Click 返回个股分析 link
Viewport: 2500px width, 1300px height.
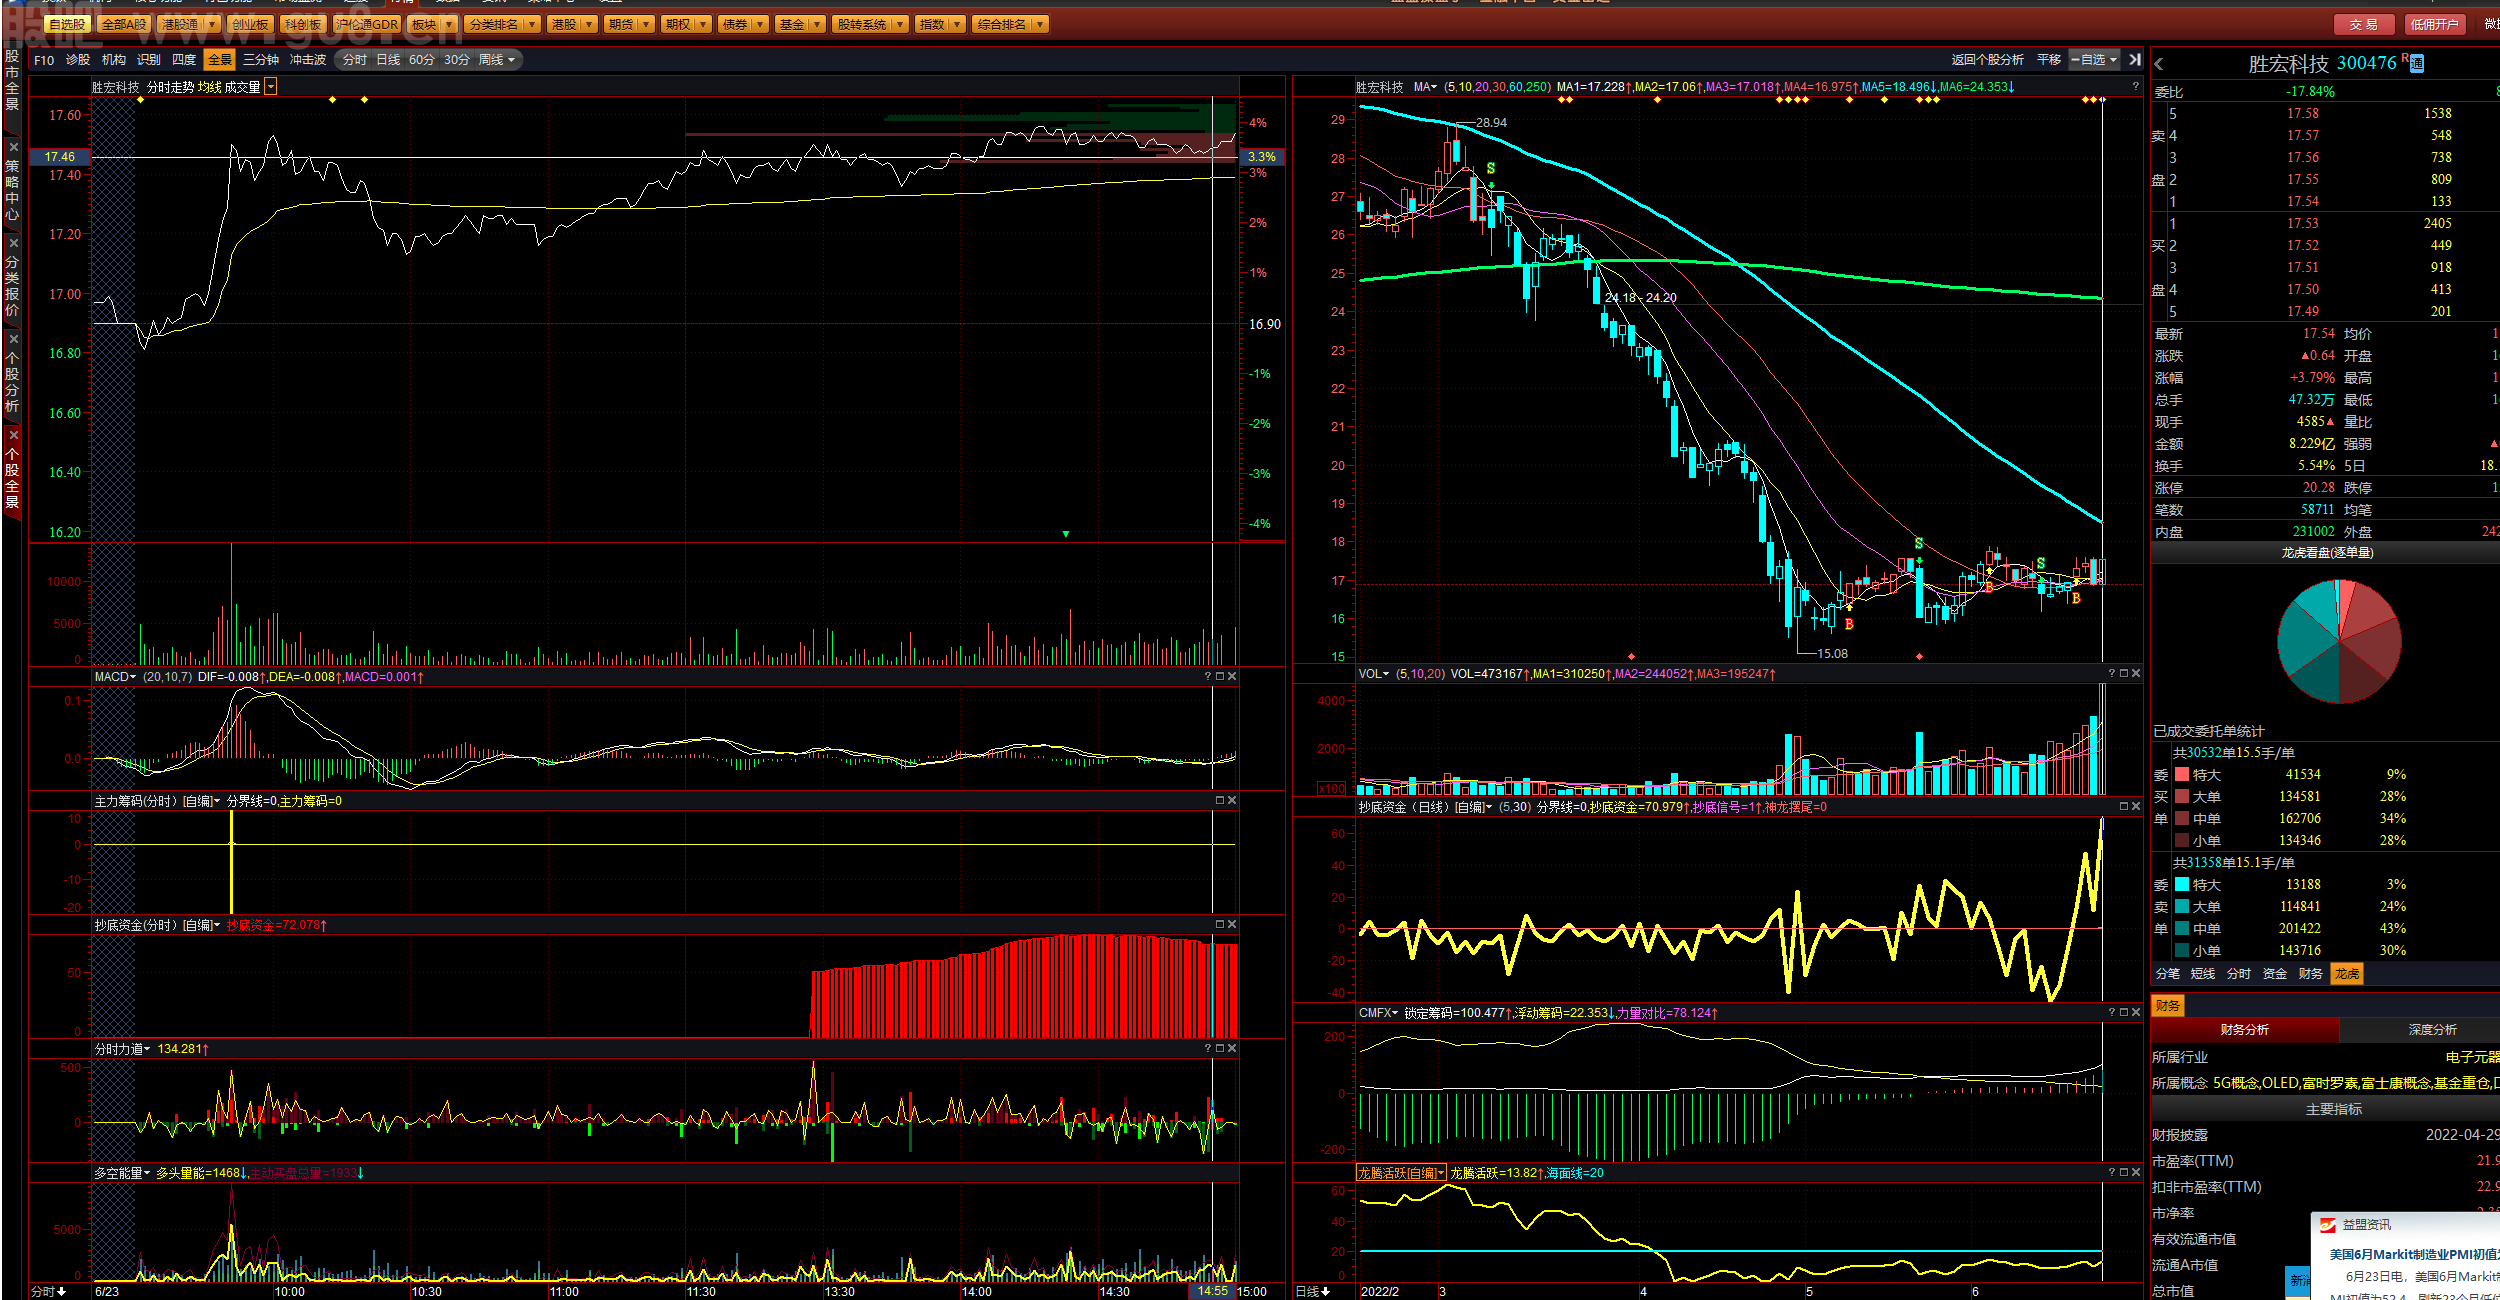tap(1988, 60)
